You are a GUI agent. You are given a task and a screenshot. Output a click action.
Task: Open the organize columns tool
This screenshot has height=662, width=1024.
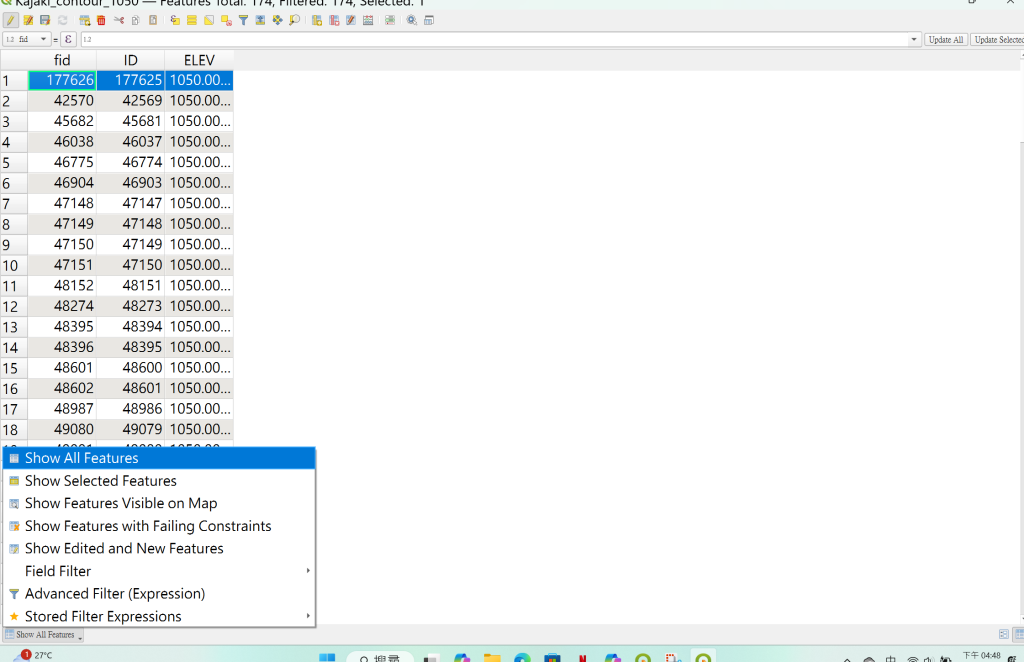351,20
